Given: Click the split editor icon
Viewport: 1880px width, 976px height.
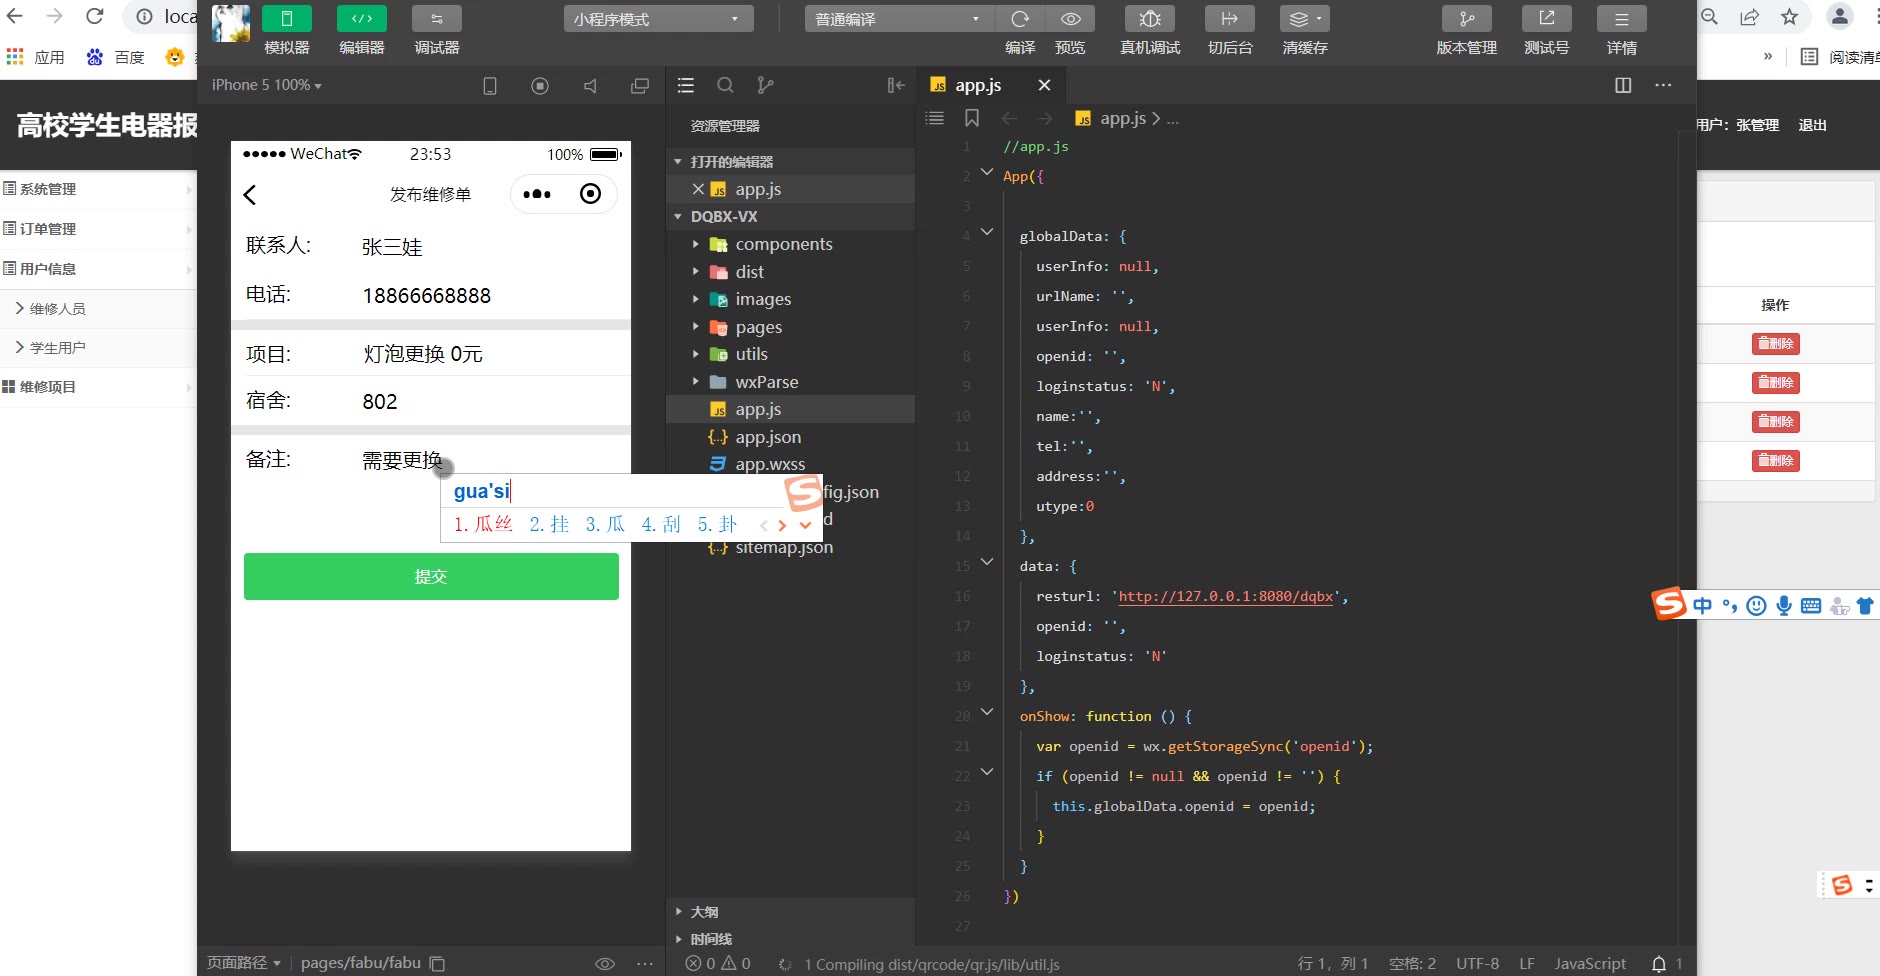Looking at the screenshot, I should click(1623, 86).
